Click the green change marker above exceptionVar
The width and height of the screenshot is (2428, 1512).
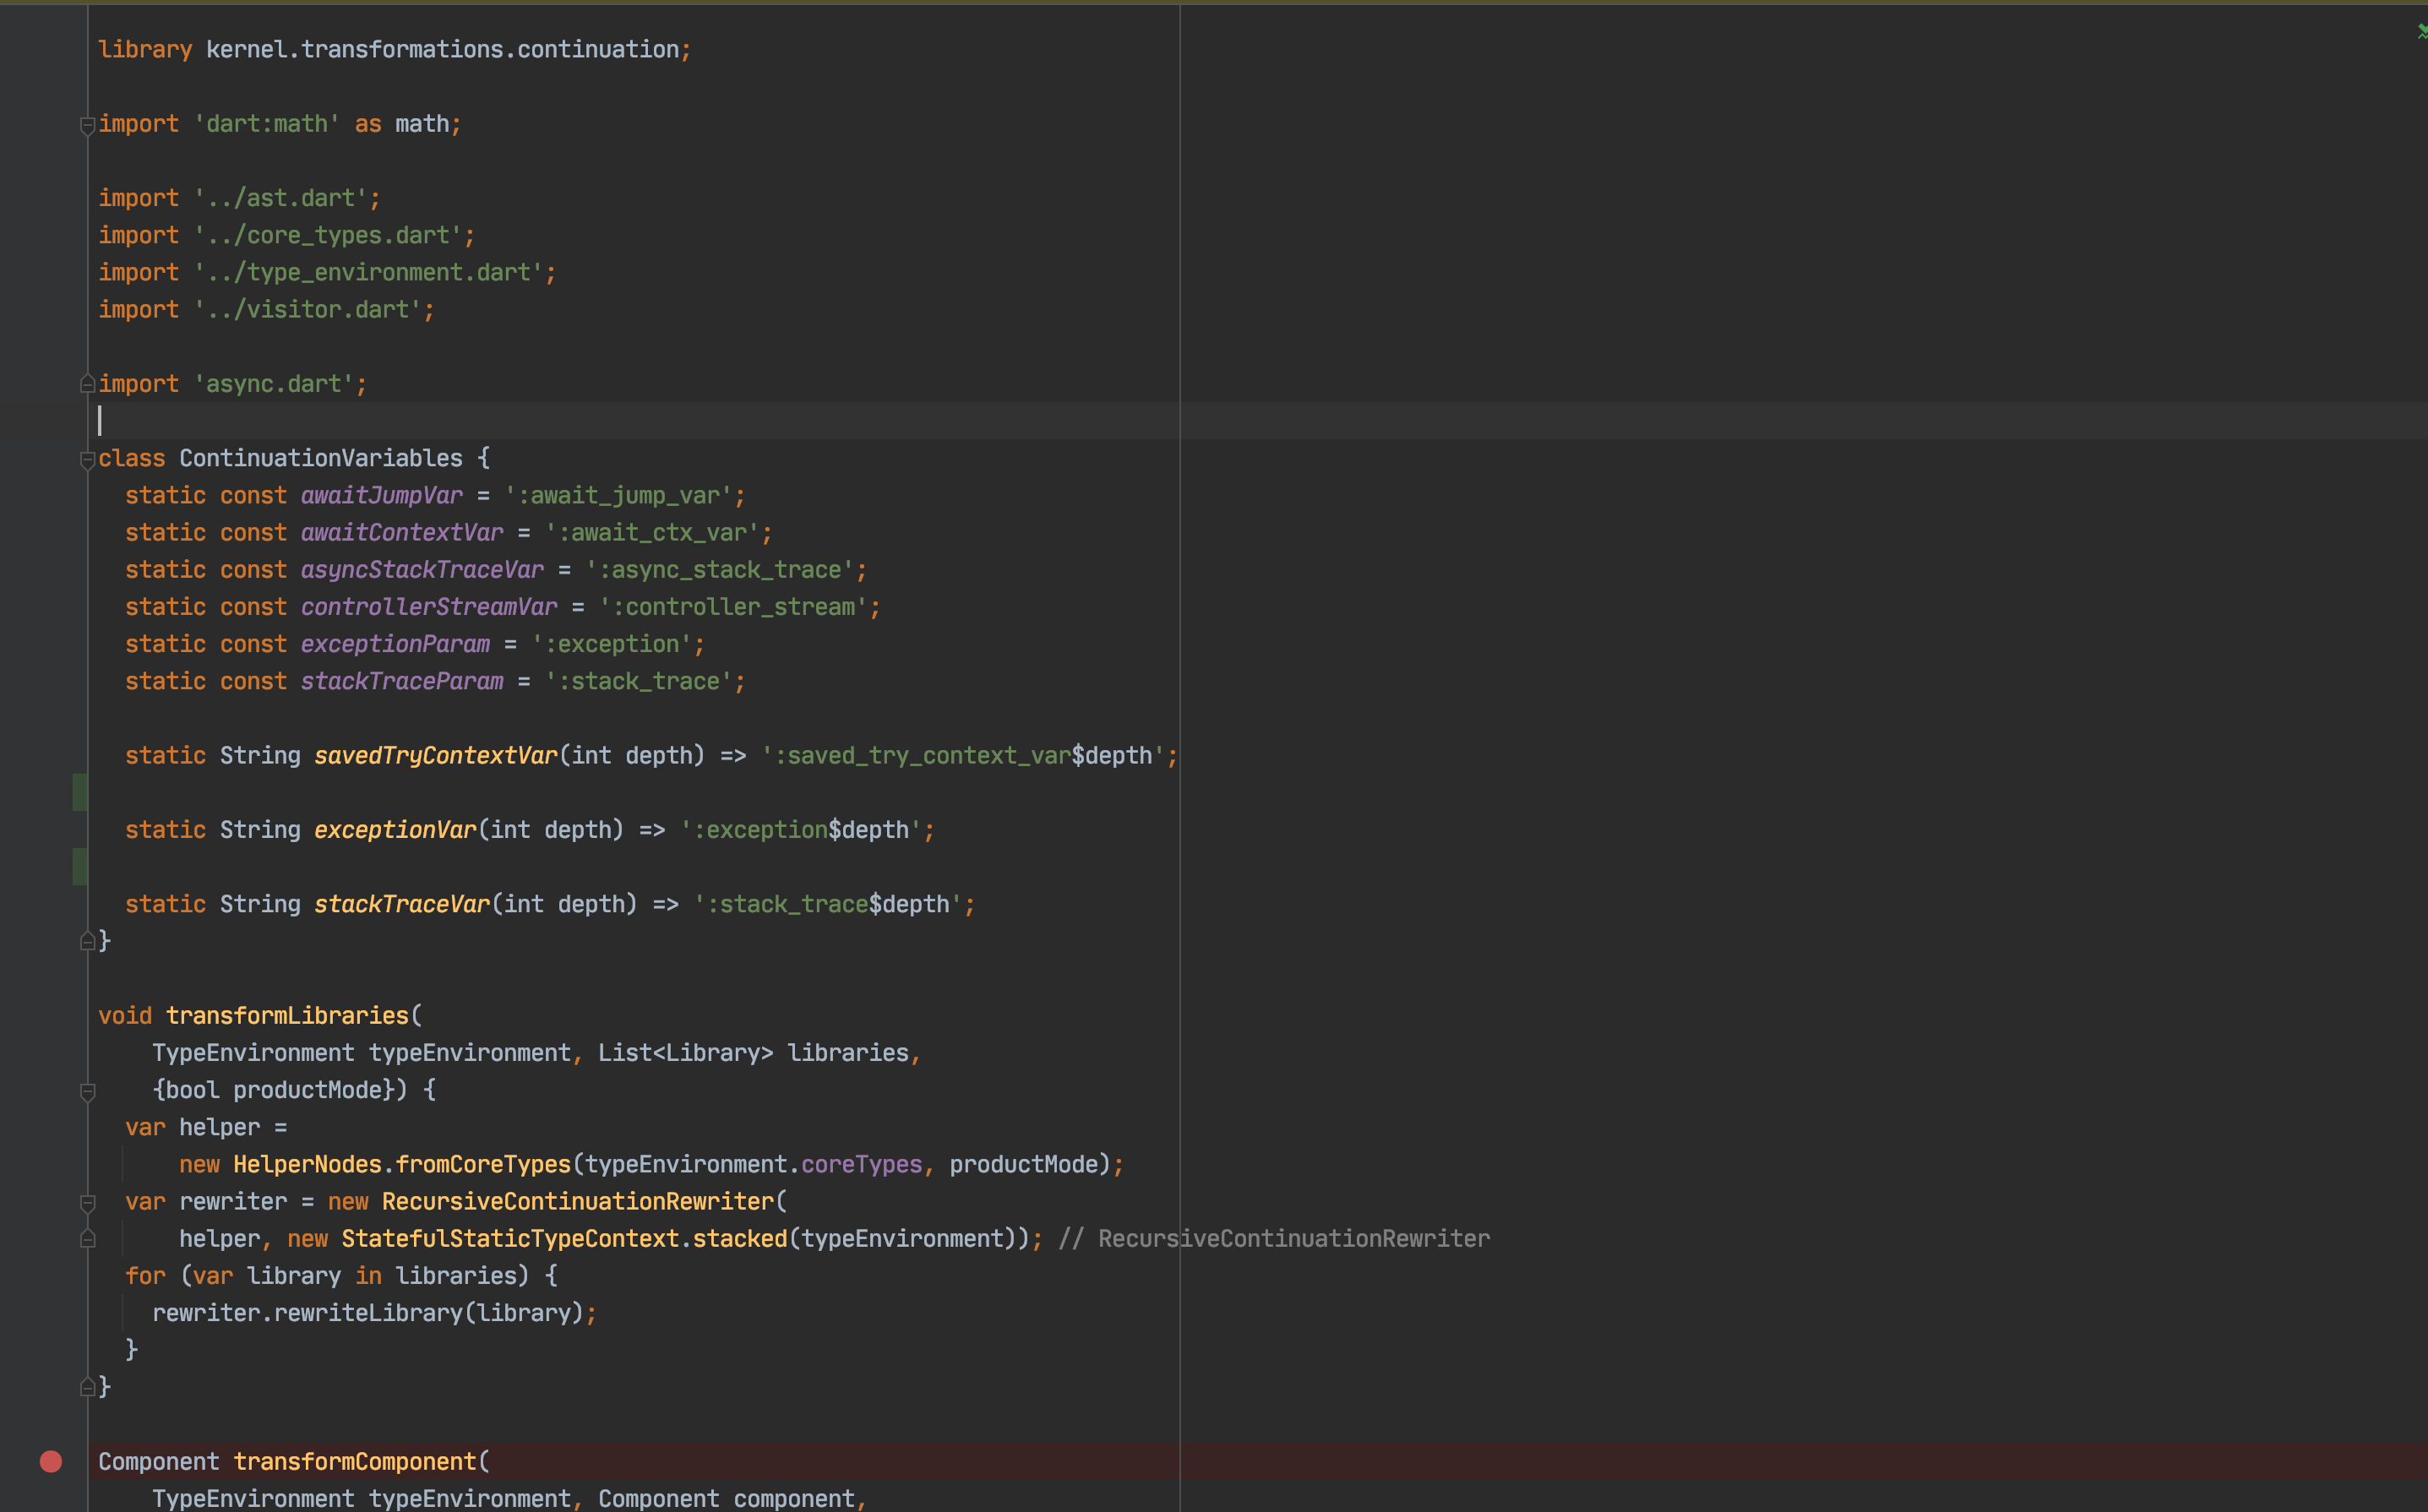80,792
